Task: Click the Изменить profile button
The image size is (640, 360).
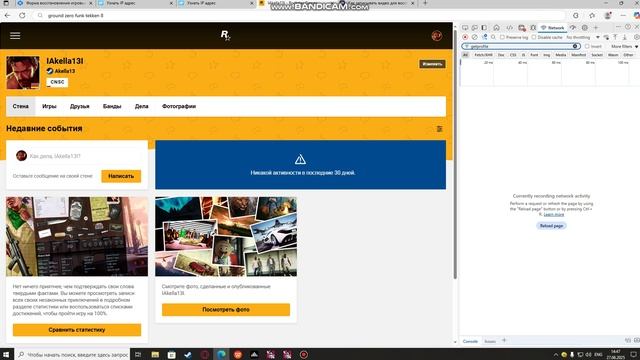Action: pyautogui.click(x=432, y=64)
